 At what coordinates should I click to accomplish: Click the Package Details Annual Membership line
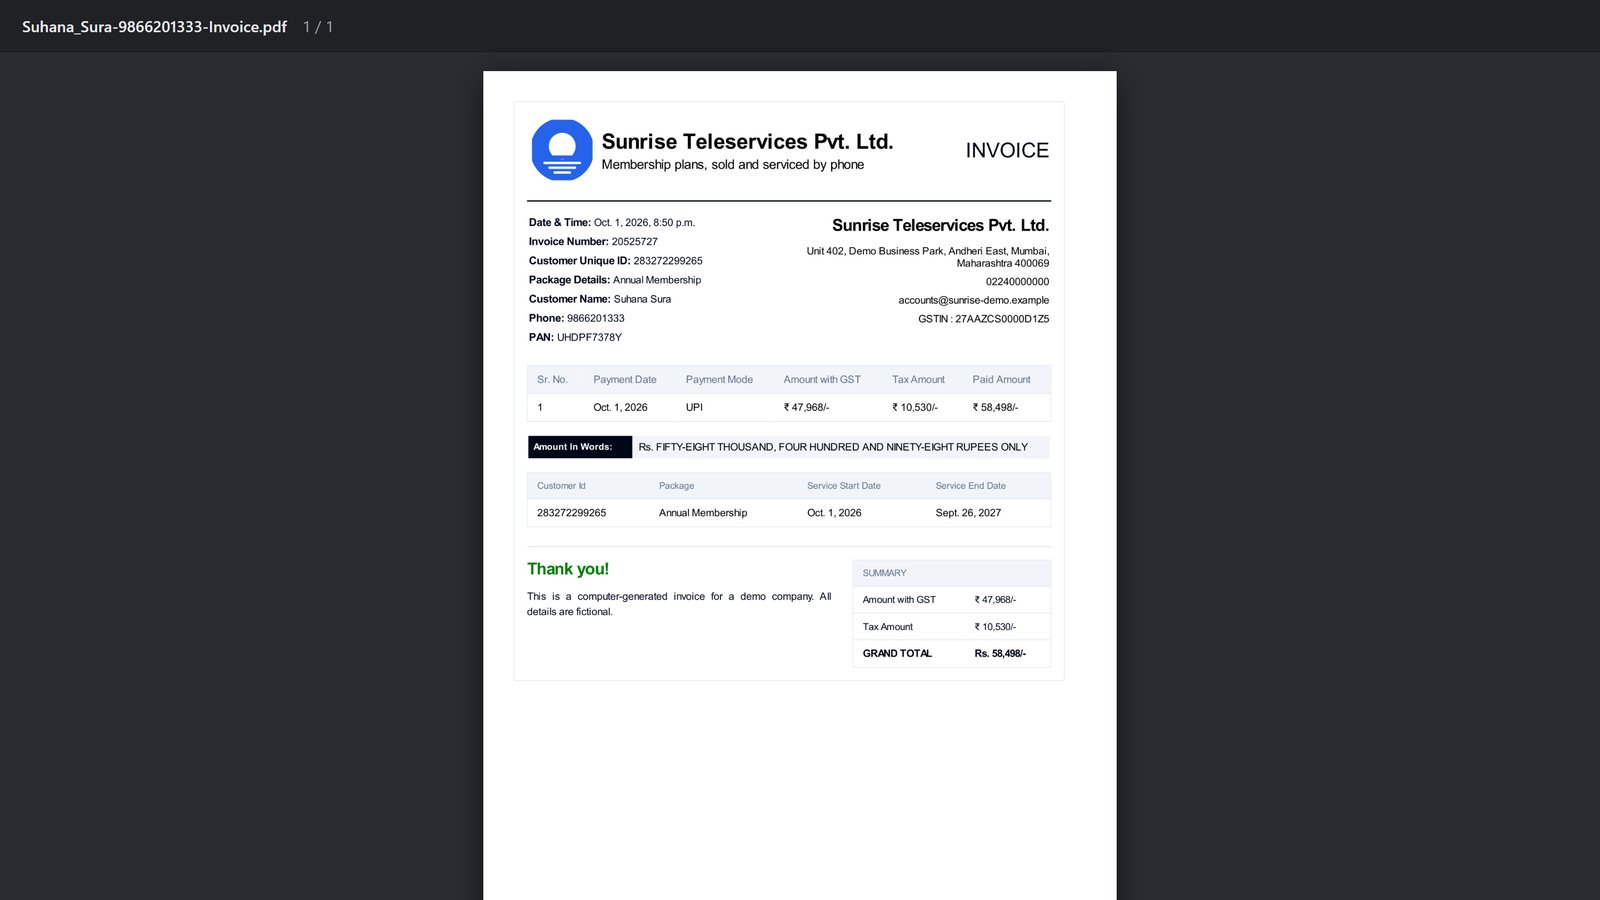tap(615, 280)
